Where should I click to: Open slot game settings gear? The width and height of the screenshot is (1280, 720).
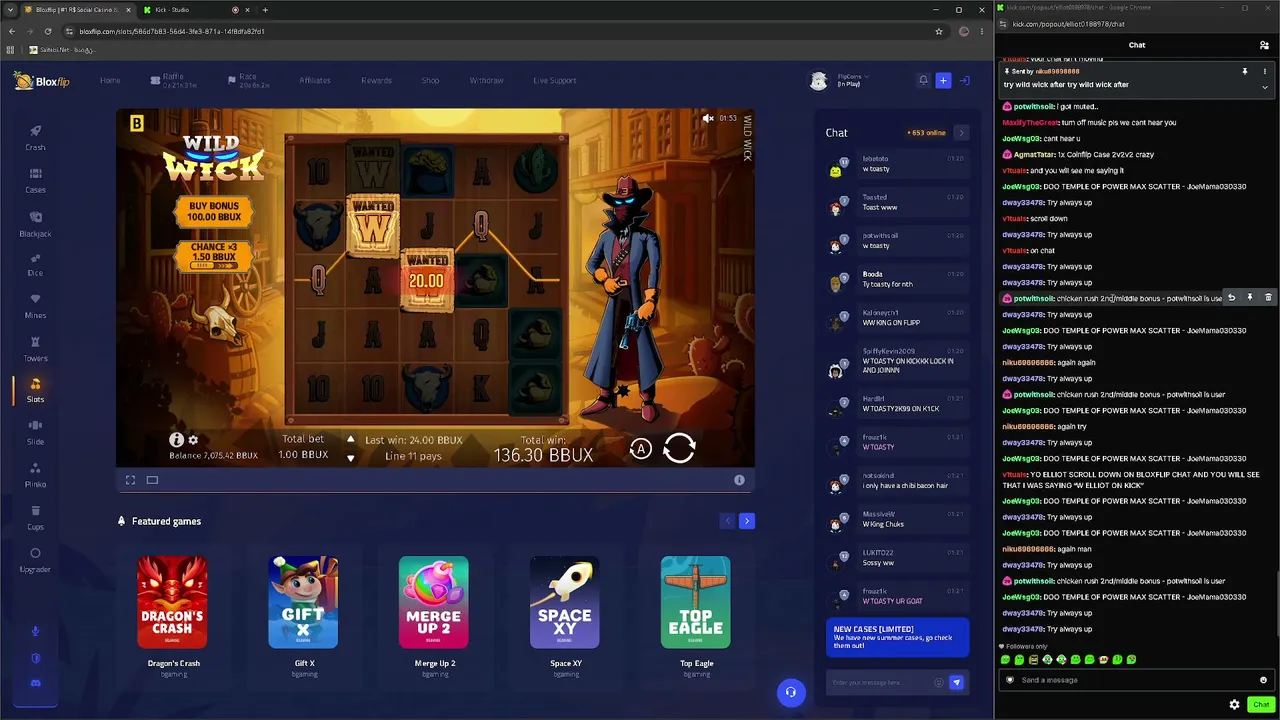coord(193,440)
